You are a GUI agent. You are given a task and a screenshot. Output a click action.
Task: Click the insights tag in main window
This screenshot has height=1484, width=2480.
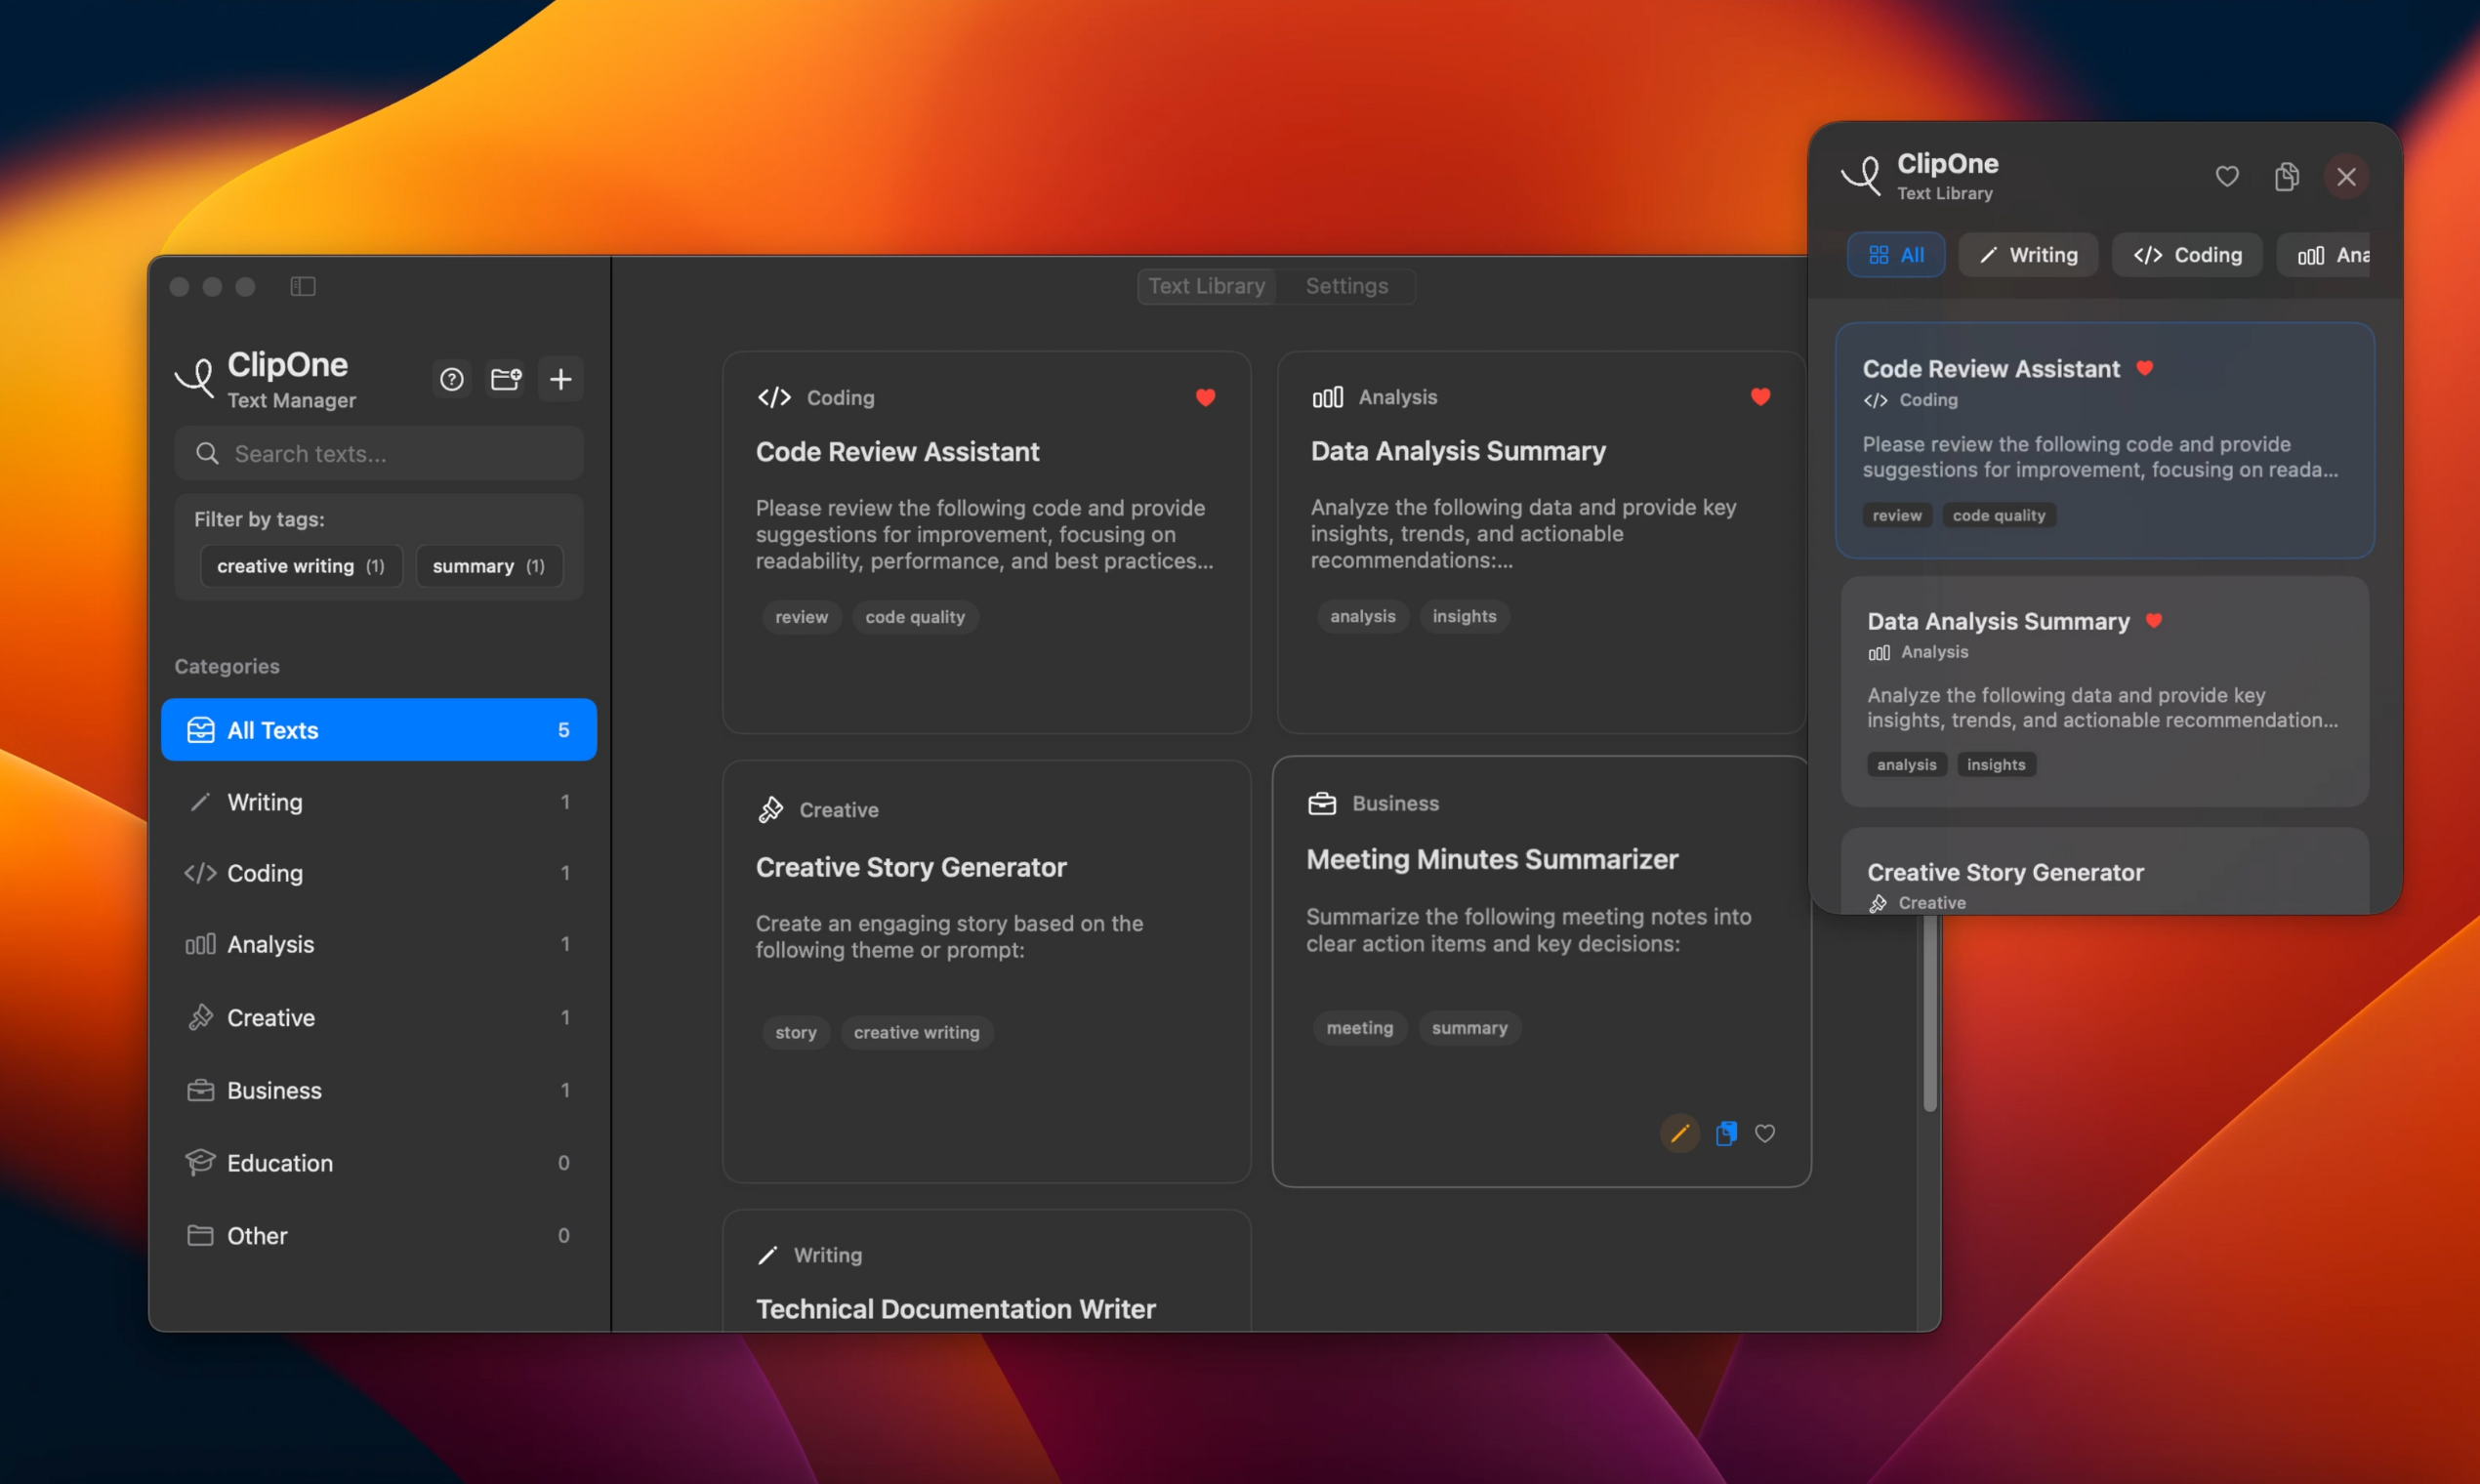click(1464, 616)
